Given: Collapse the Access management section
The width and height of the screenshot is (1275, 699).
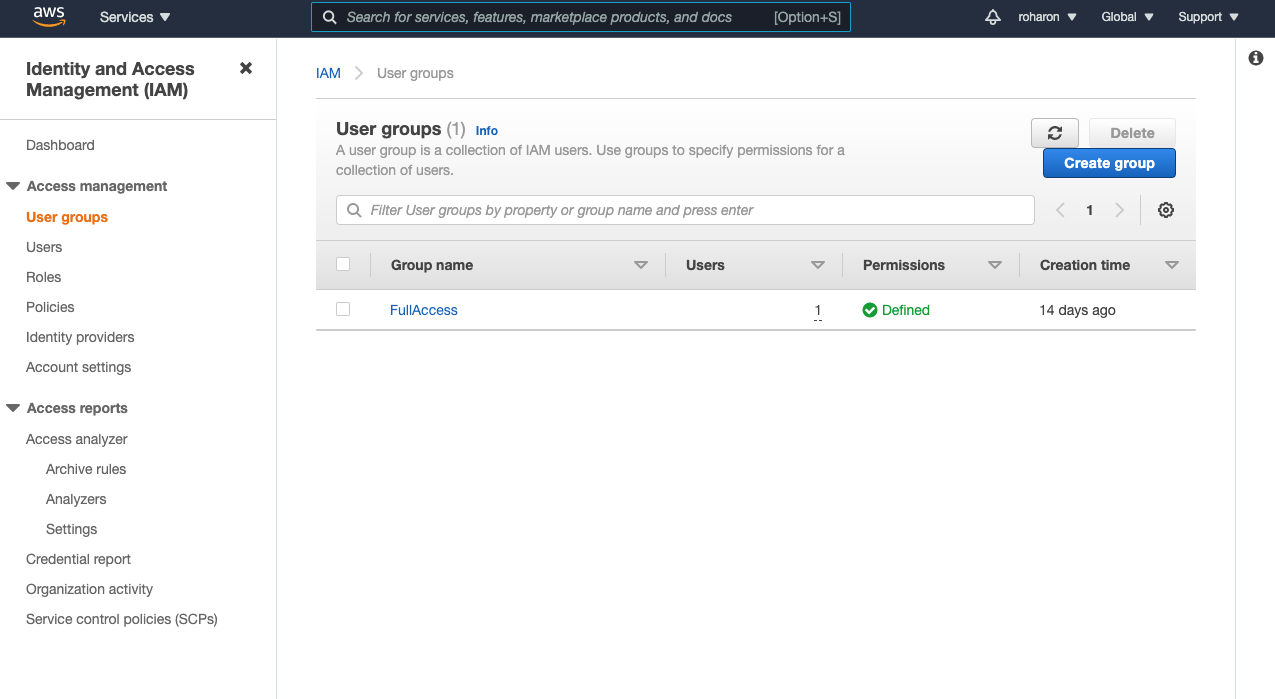Looking at the screenshot, I should [x=13, y=186].
